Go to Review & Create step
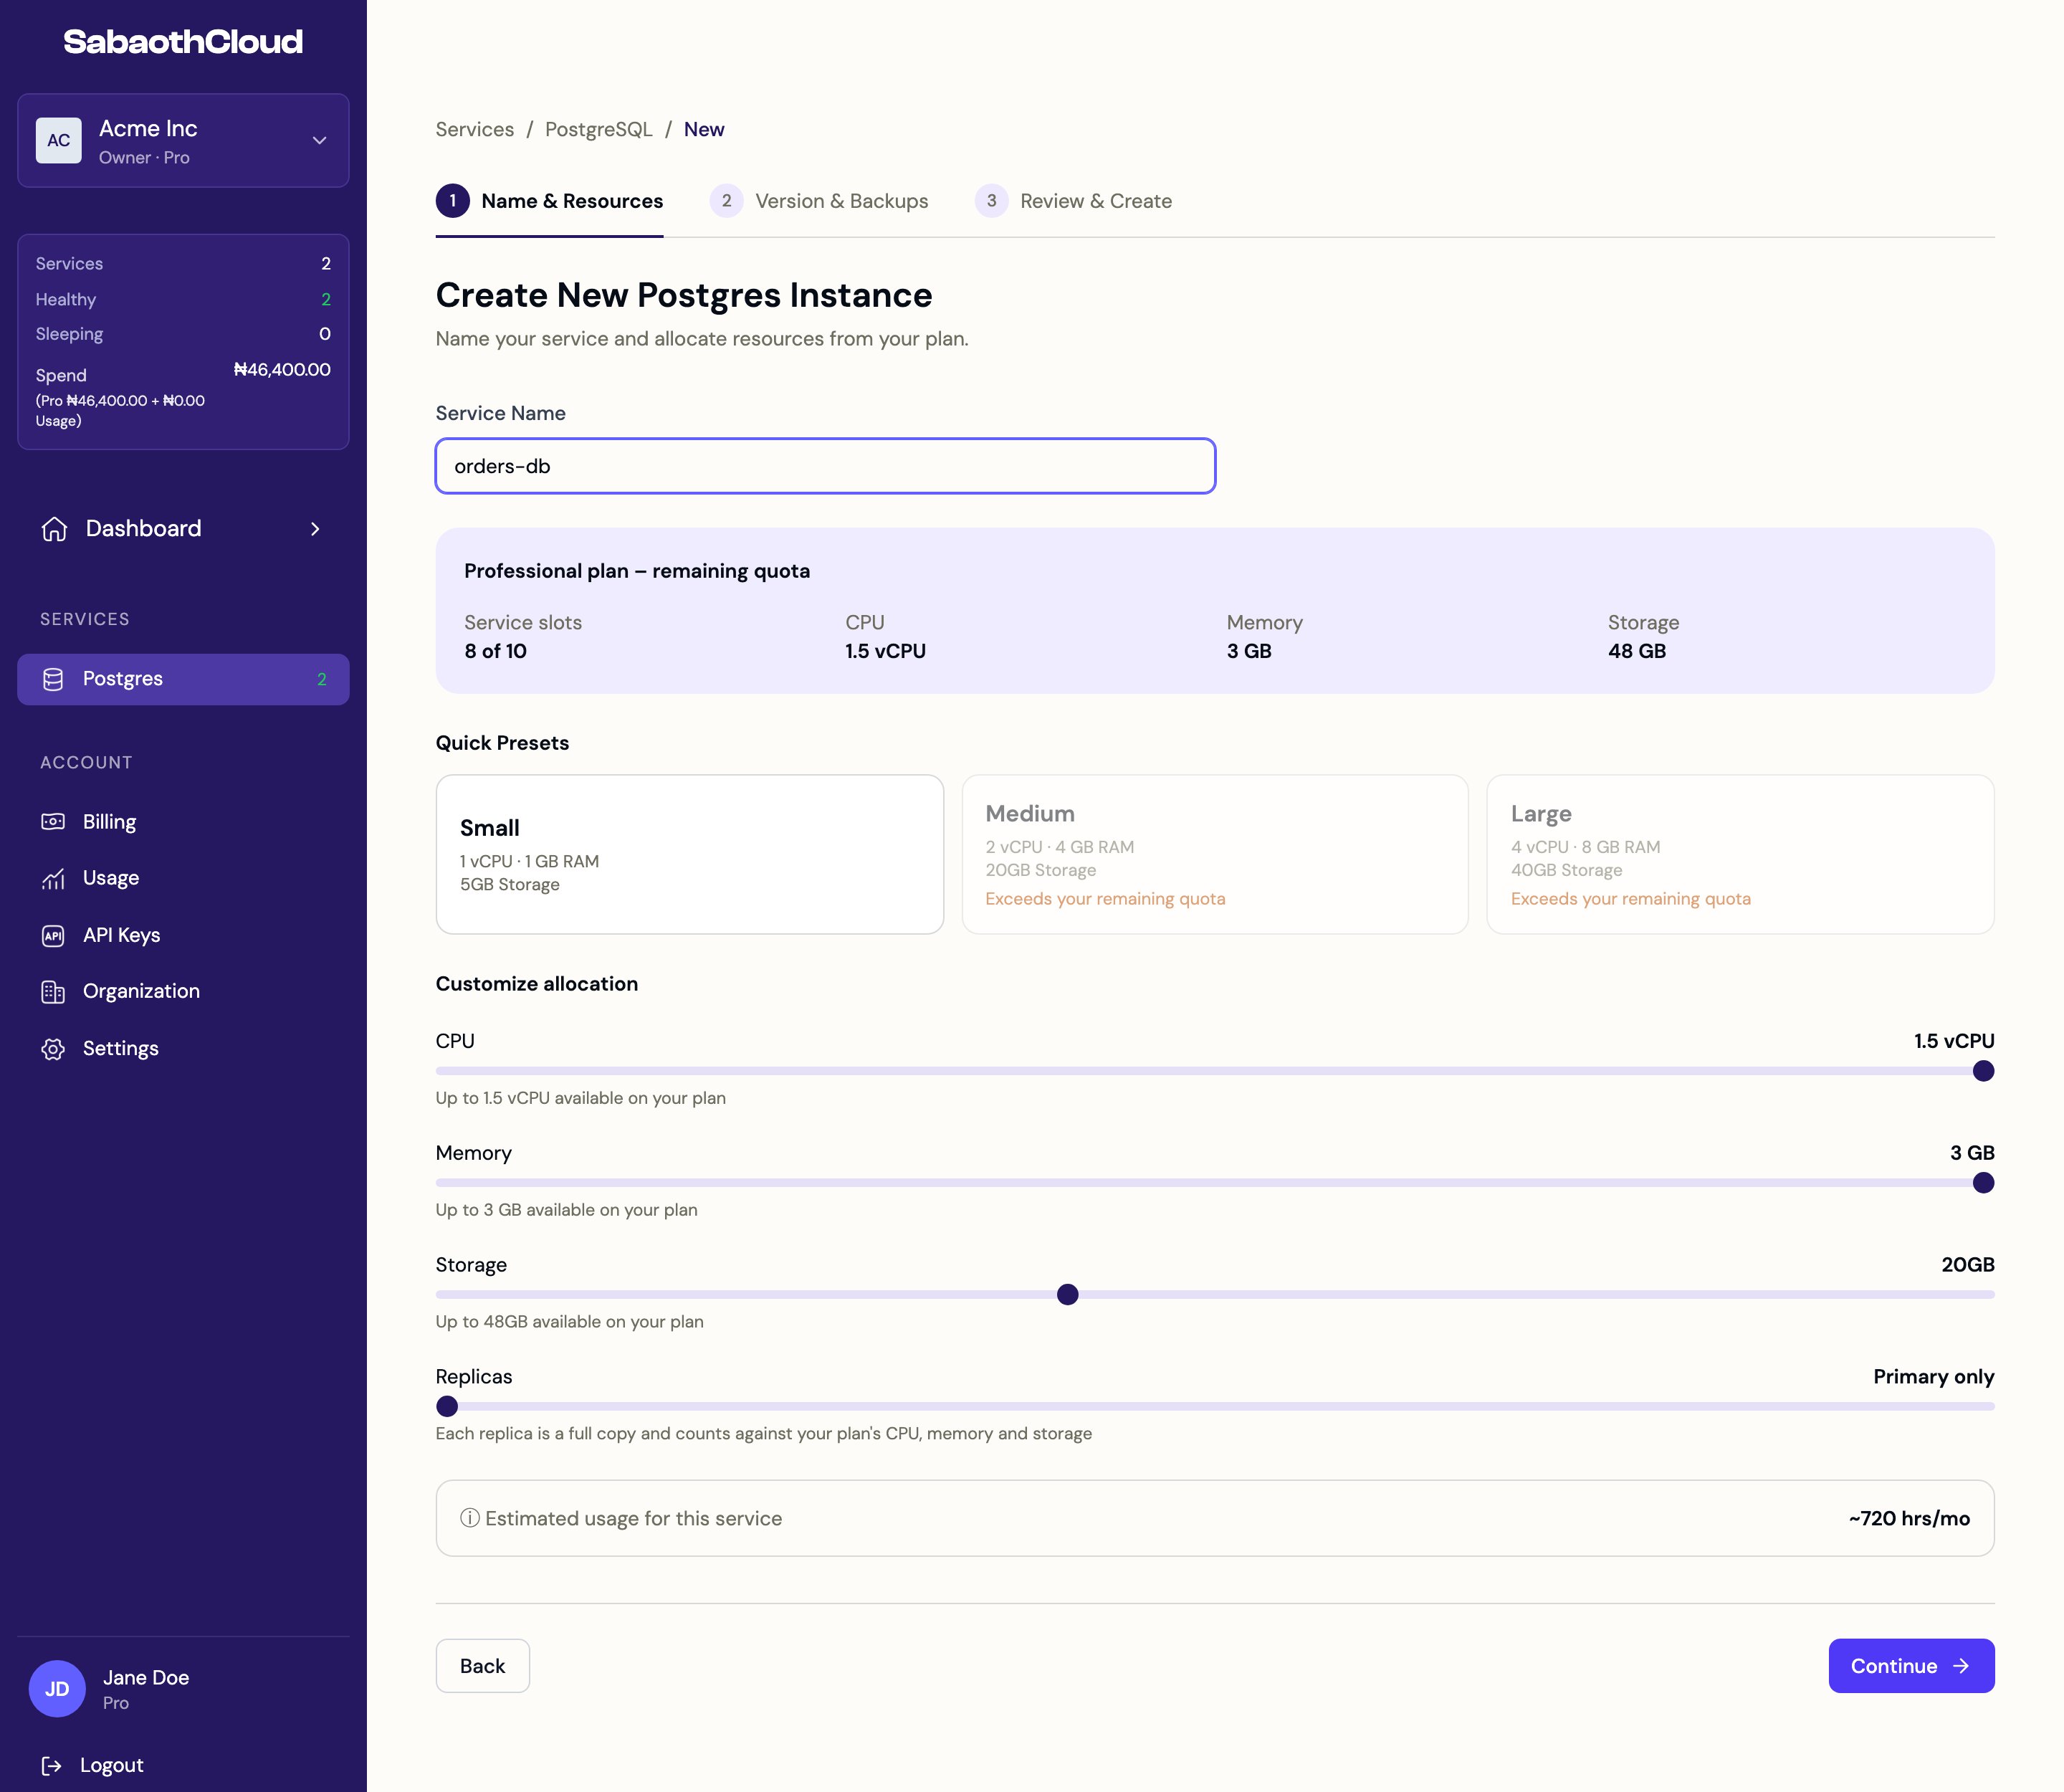 pyautogui.click(x=1073, y=201)
